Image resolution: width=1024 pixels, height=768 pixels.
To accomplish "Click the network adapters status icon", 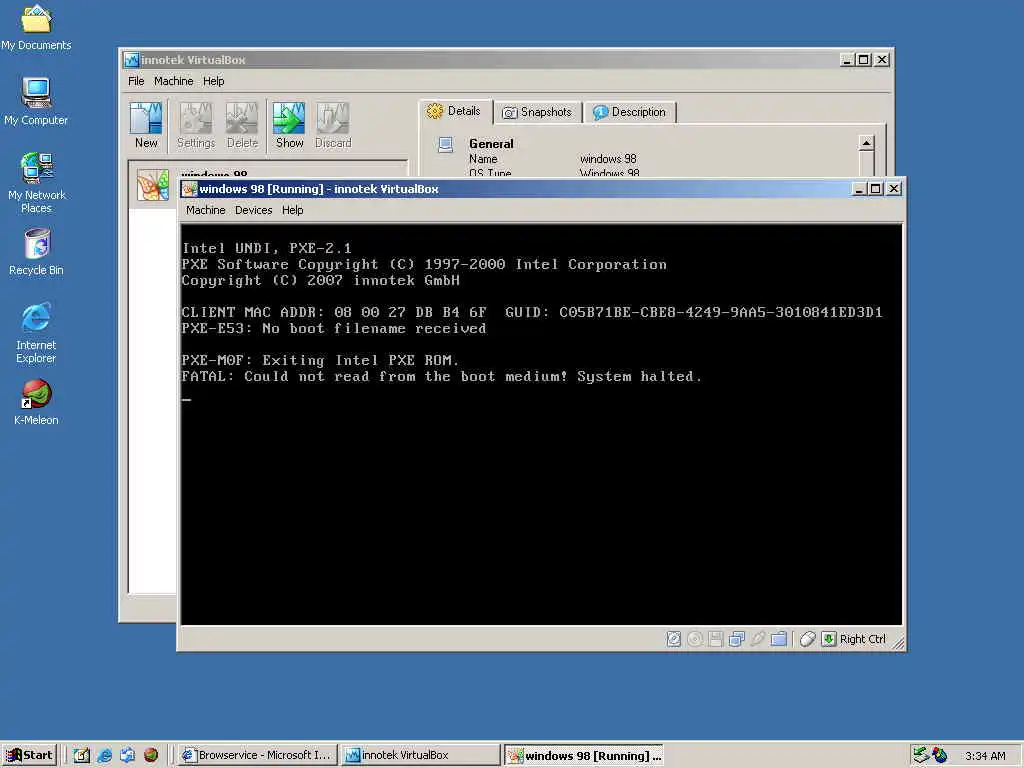I will (737, 639).
